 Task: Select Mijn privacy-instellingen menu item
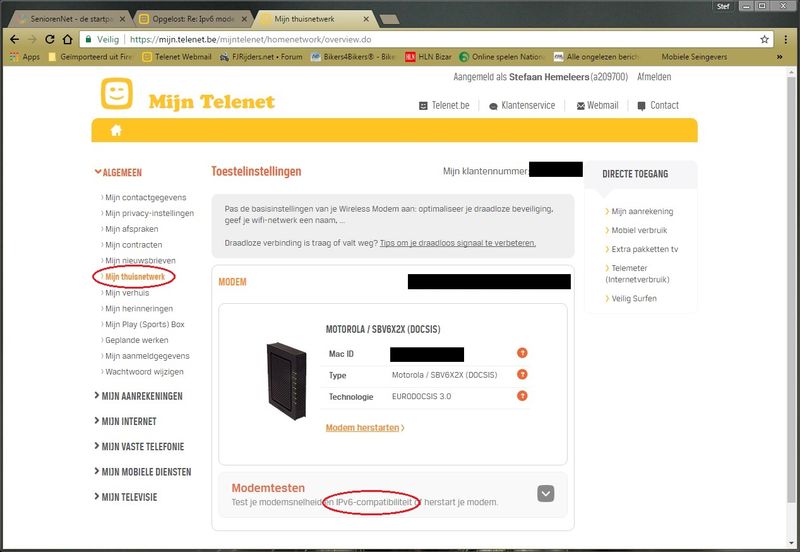pyautogui.click(x=147, y=213)
